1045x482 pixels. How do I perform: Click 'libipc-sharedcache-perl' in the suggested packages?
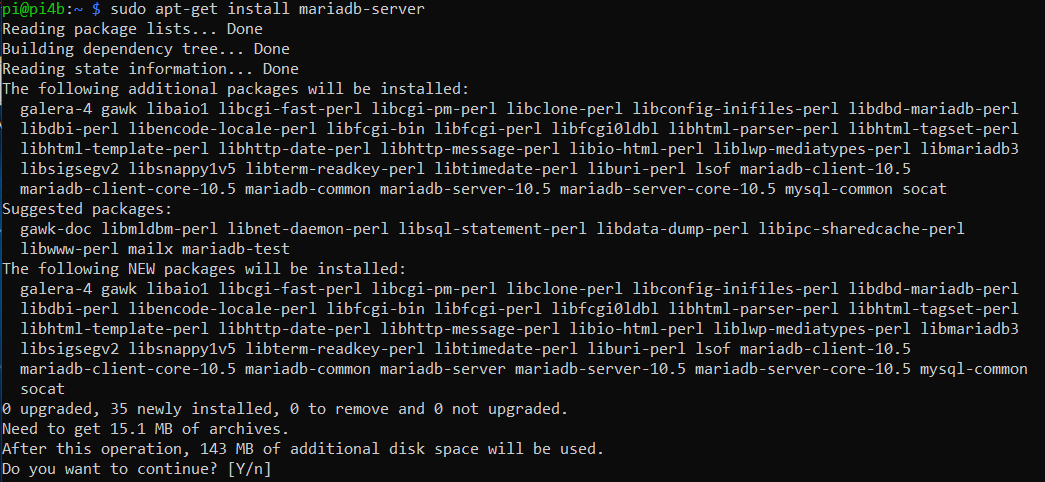(x=862, y=229)
